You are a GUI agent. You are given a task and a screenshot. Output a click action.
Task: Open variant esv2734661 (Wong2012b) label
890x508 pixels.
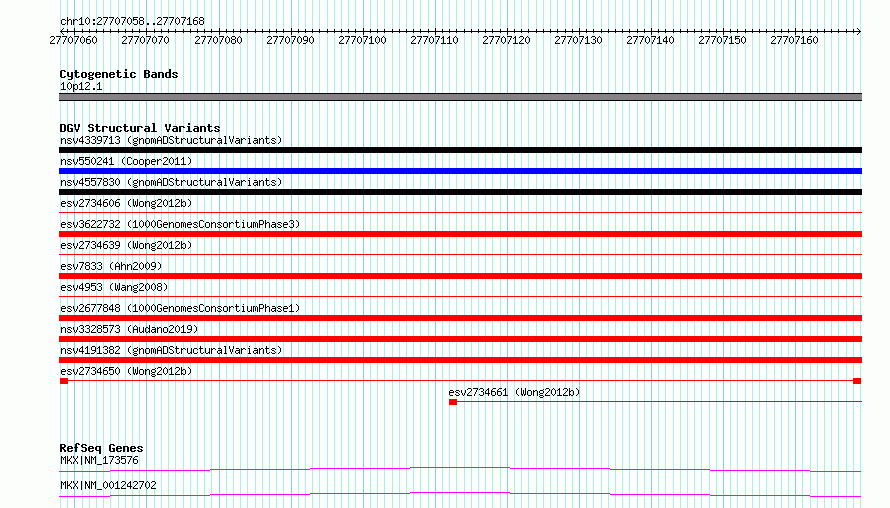(514, 392)
